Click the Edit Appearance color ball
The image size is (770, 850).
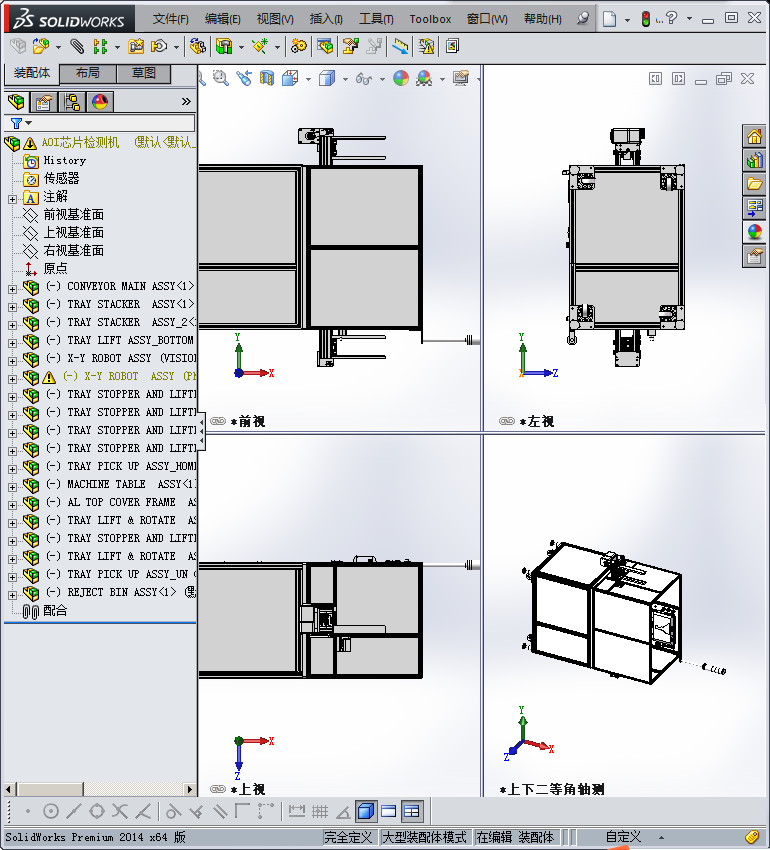tap(401, 79)
